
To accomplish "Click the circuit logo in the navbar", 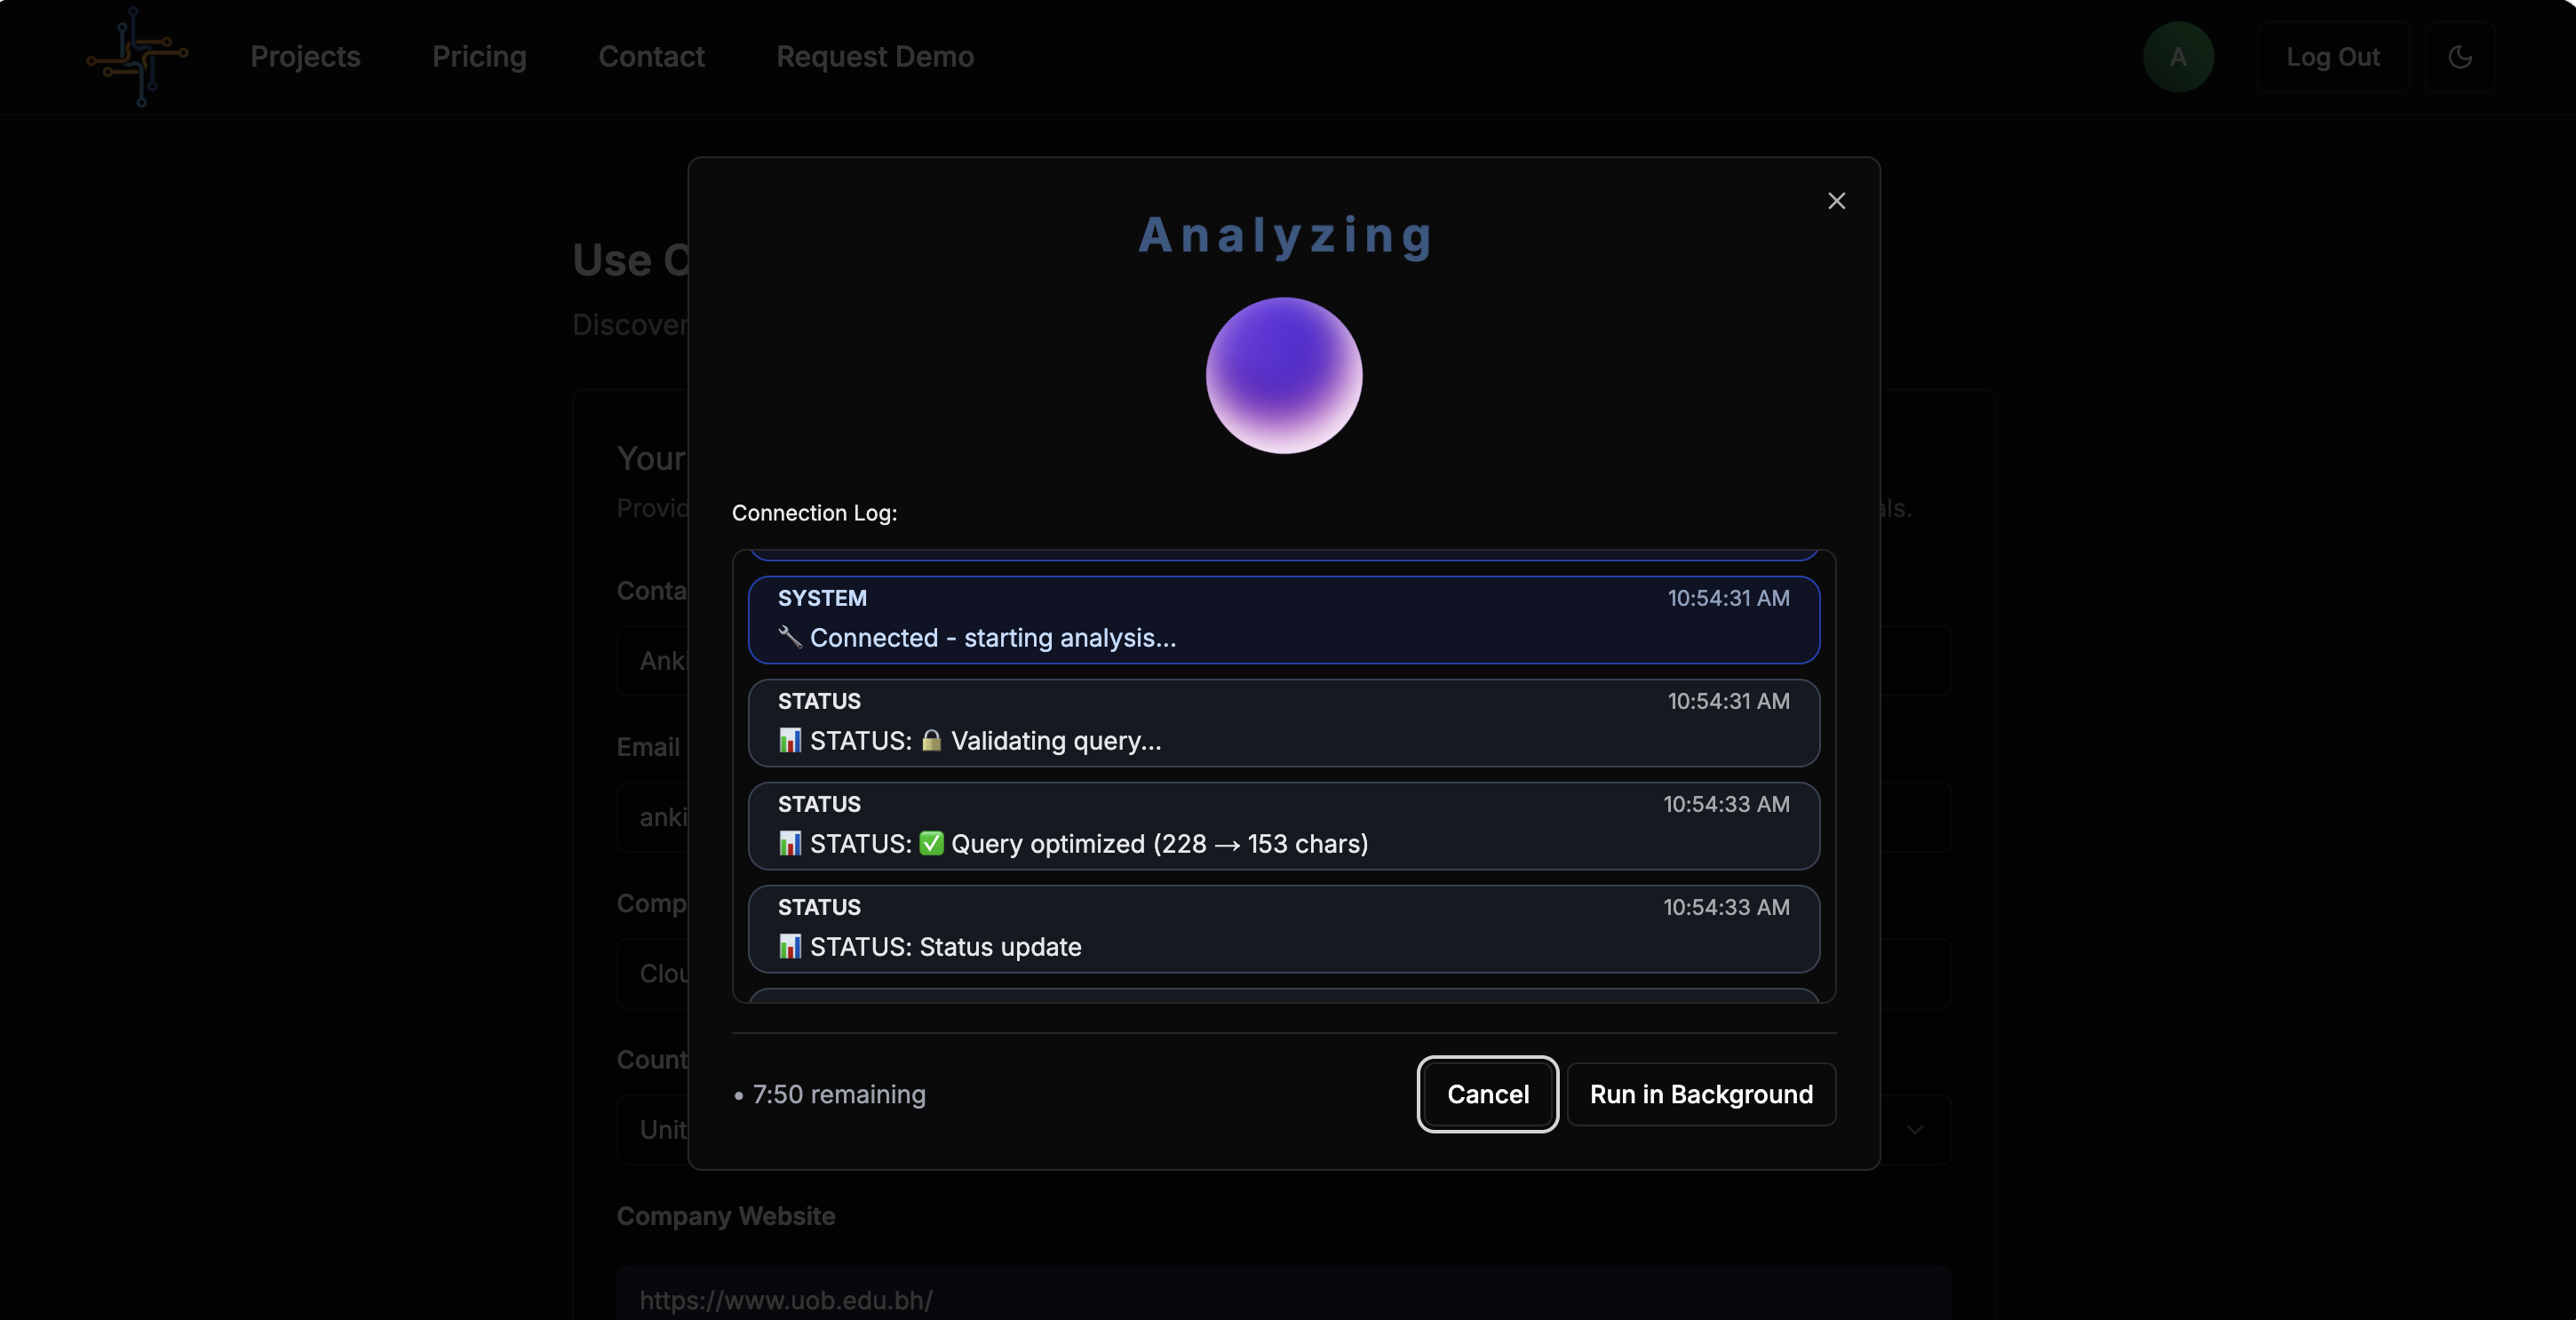I will pyautogui.click(x=137, y=57).
